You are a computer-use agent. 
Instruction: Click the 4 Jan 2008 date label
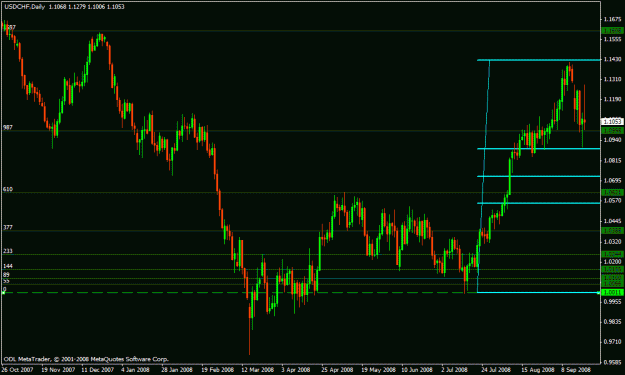(135, 370)
